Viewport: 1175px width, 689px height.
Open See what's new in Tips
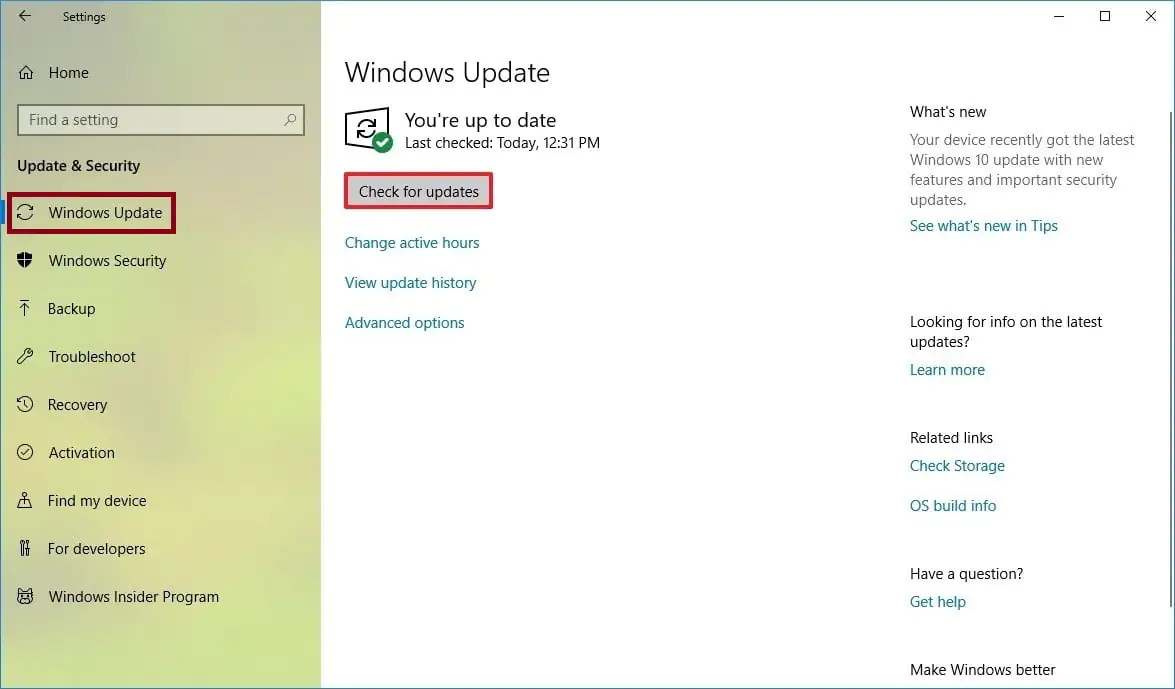983,225
